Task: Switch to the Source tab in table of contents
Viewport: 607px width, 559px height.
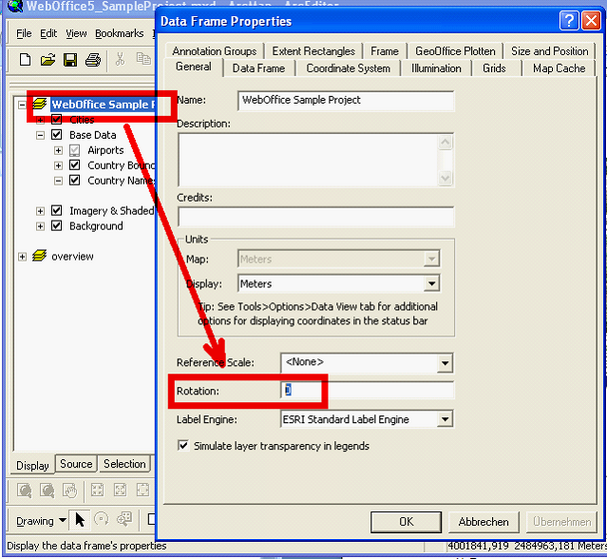Action: point(76,464)
